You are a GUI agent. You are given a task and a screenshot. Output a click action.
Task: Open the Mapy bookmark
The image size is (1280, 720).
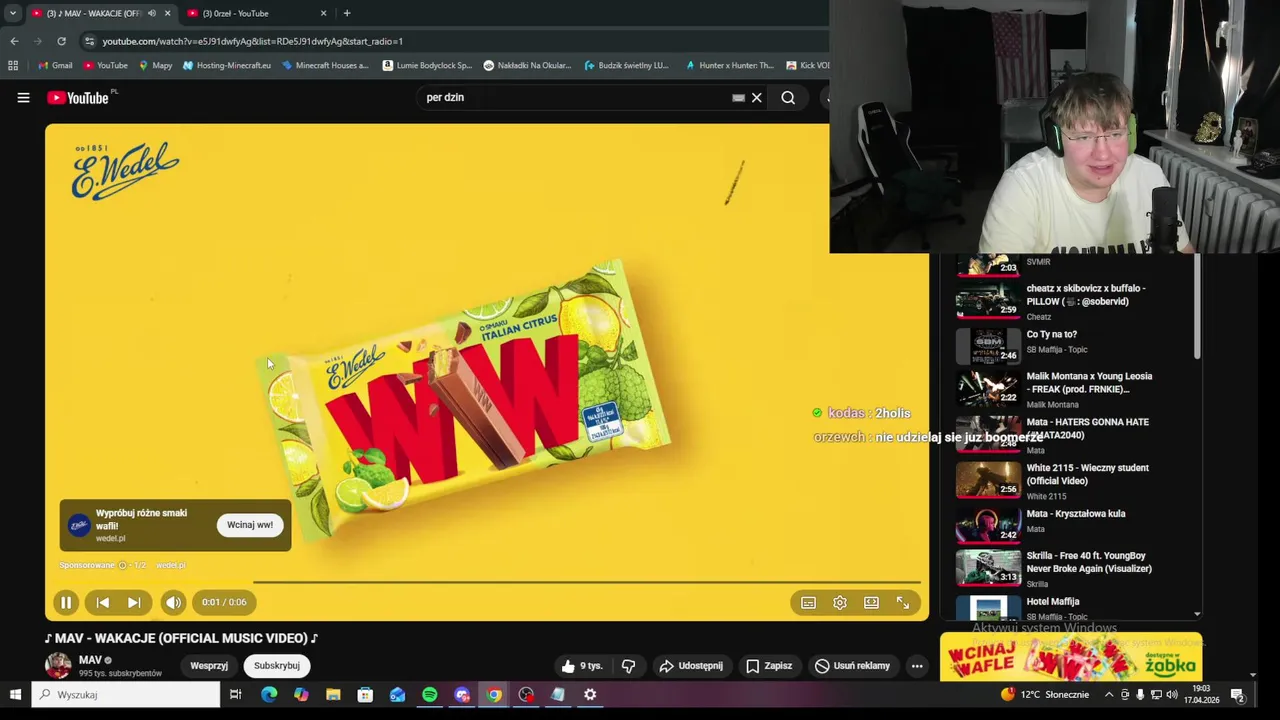coord(155,65)
